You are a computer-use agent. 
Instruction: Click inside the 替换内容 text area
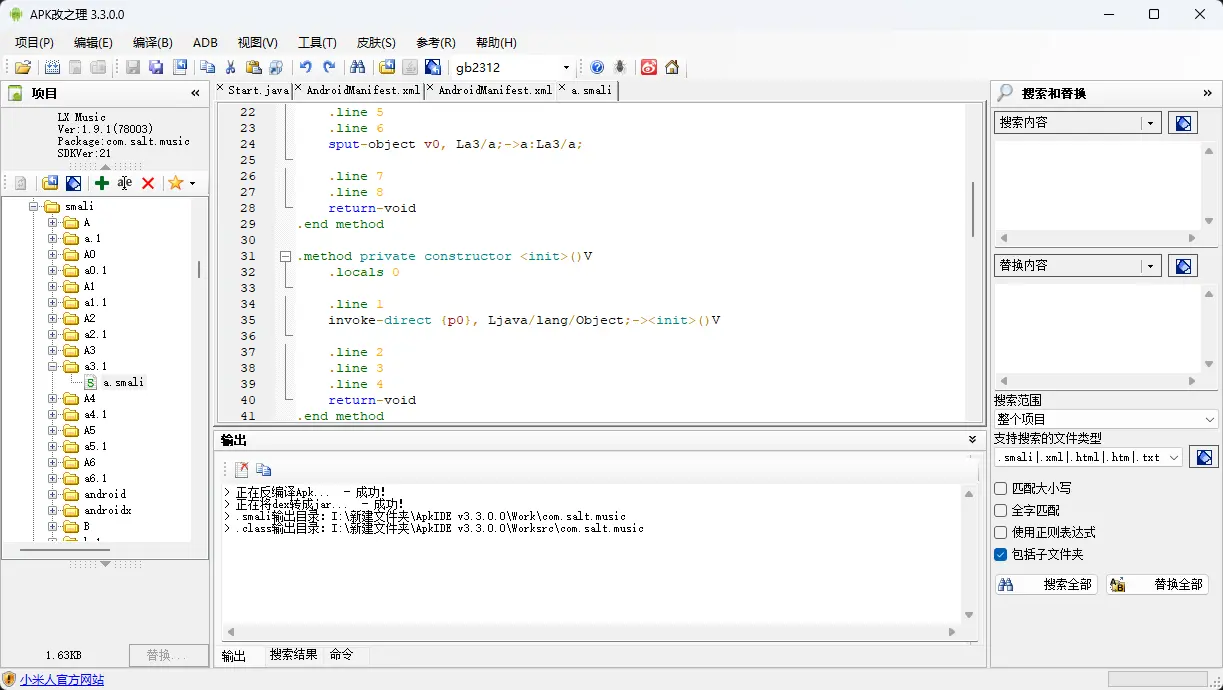(x=1097, y=328)
